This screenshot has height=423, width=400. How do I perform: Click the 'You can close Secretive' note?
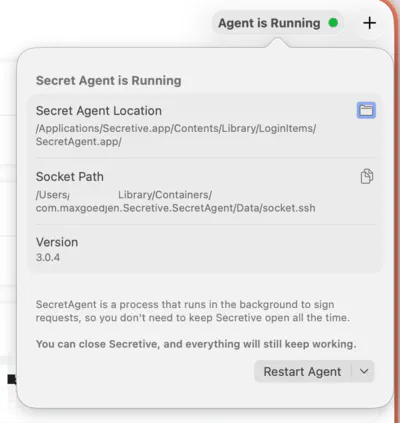(196, 344)
